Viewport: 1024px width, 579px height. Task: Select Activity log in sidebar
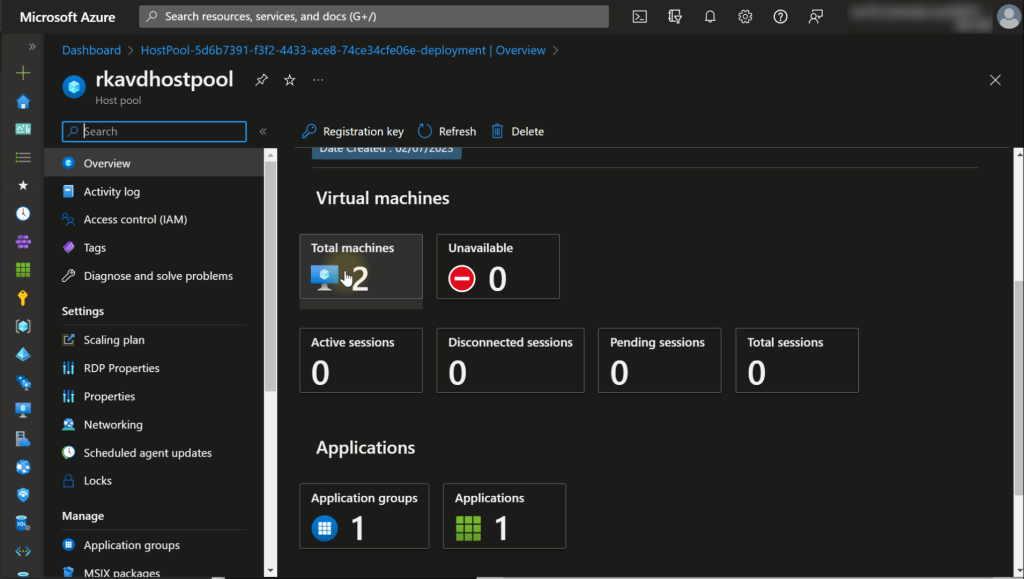pyautogui.click(x=111, y=192)
